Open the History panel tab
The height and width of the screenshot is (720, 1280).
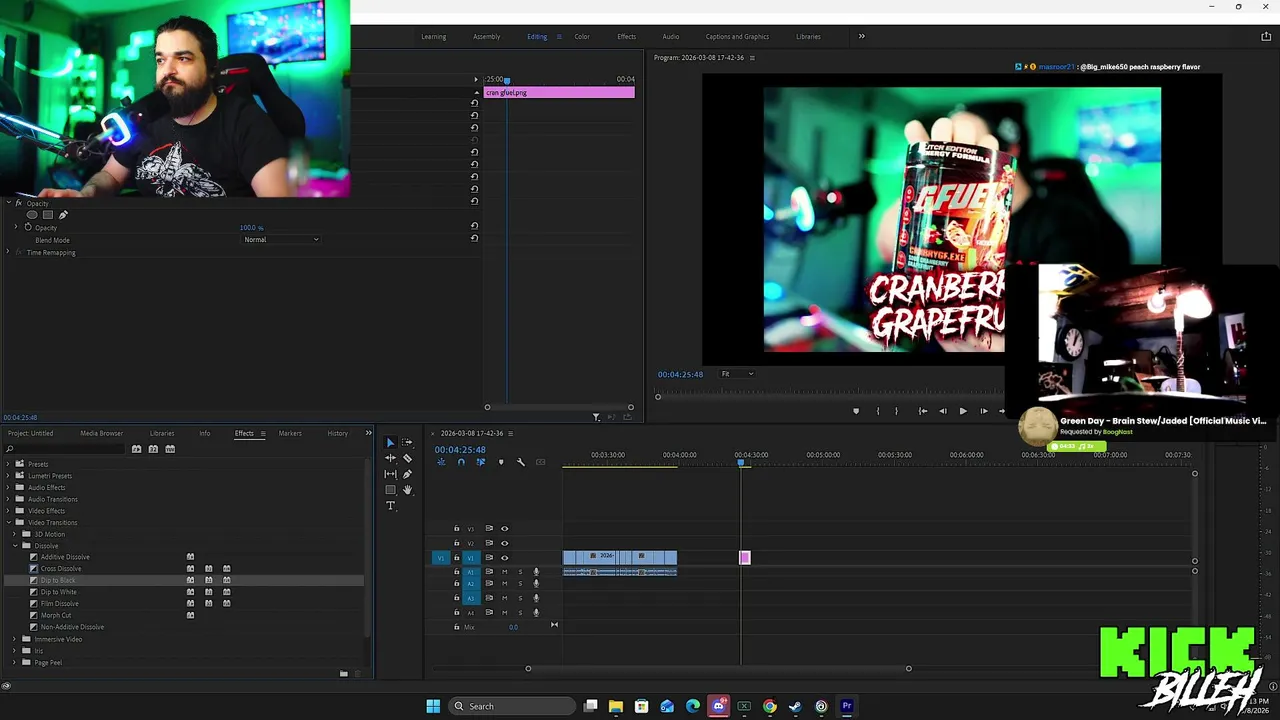[338, 434]
